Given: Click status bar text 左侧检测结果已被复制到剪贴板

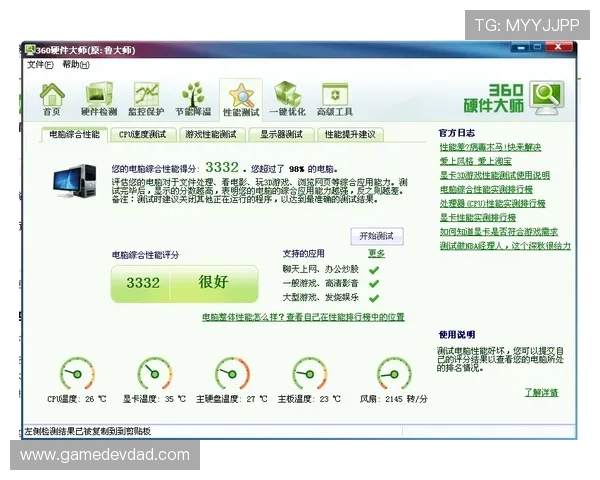Looking at the screenshot, I should pyautogui.click(x=88, y=431).
